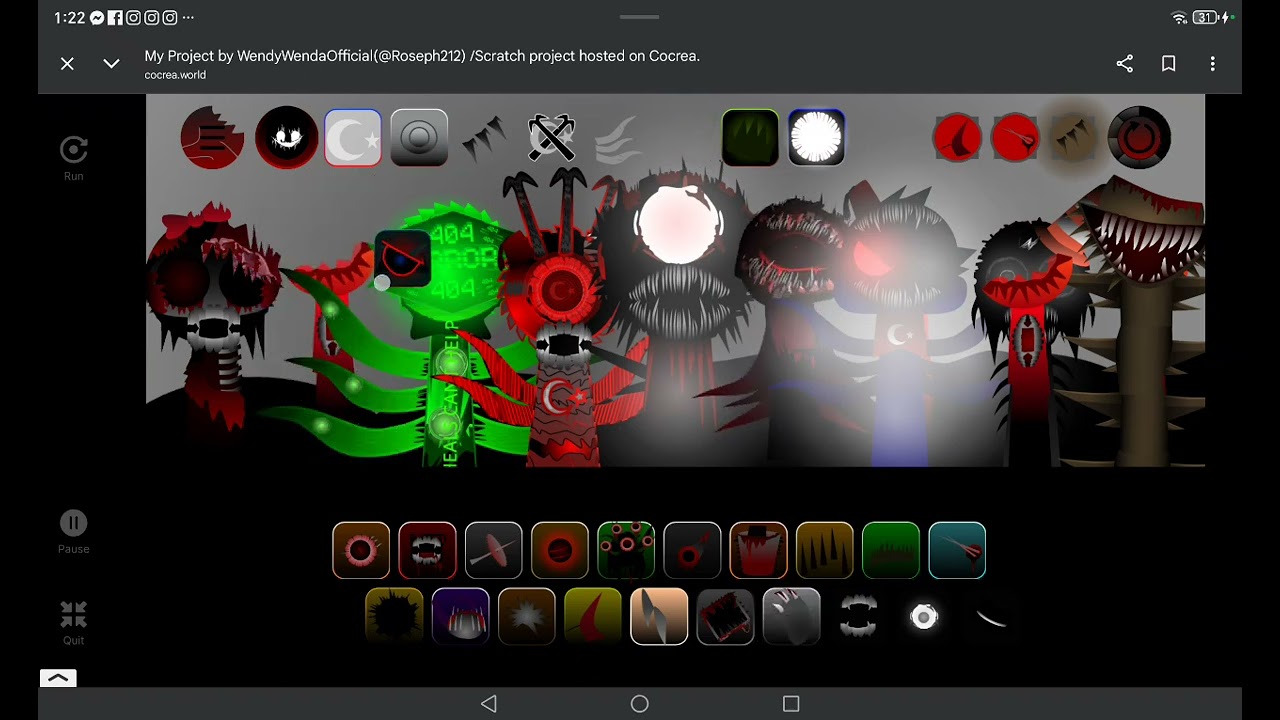Tap the Android back button
This screenshot has height=720, width=1280.
(x=489, y=704)
